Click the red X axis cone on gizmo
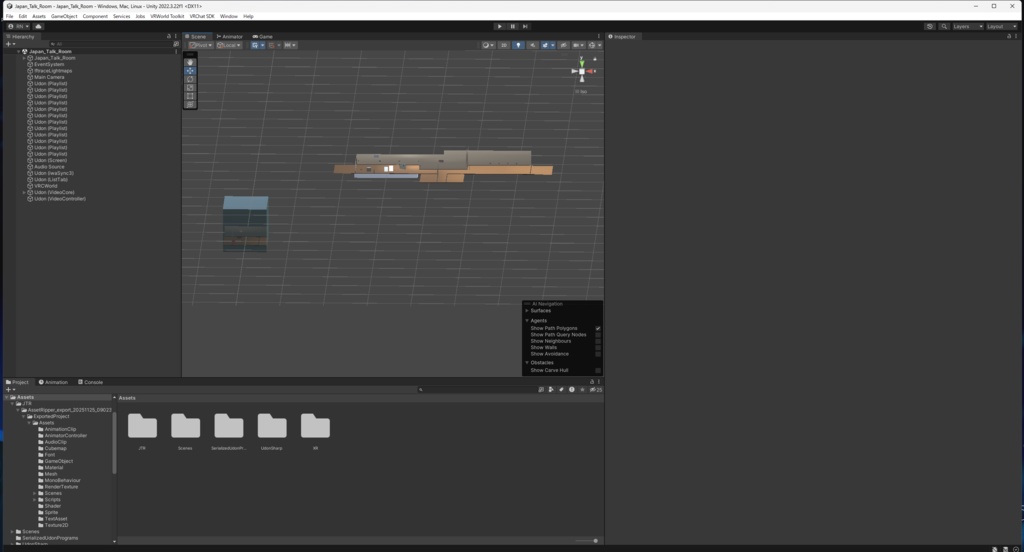The width and height of the screenshot is (1024, 552). 590,71
